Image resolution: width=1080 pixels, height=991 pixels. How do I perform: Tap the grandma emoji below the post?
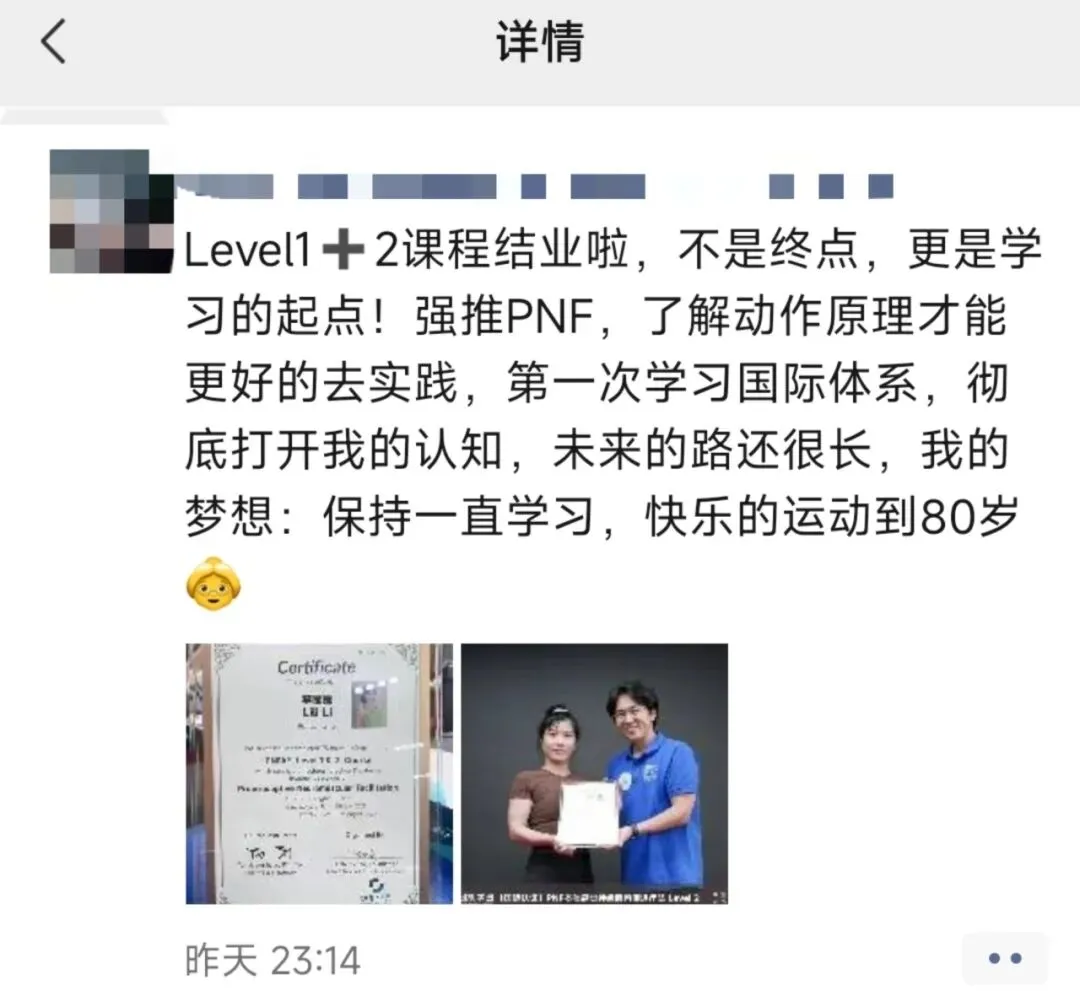[x=214, y=583]
